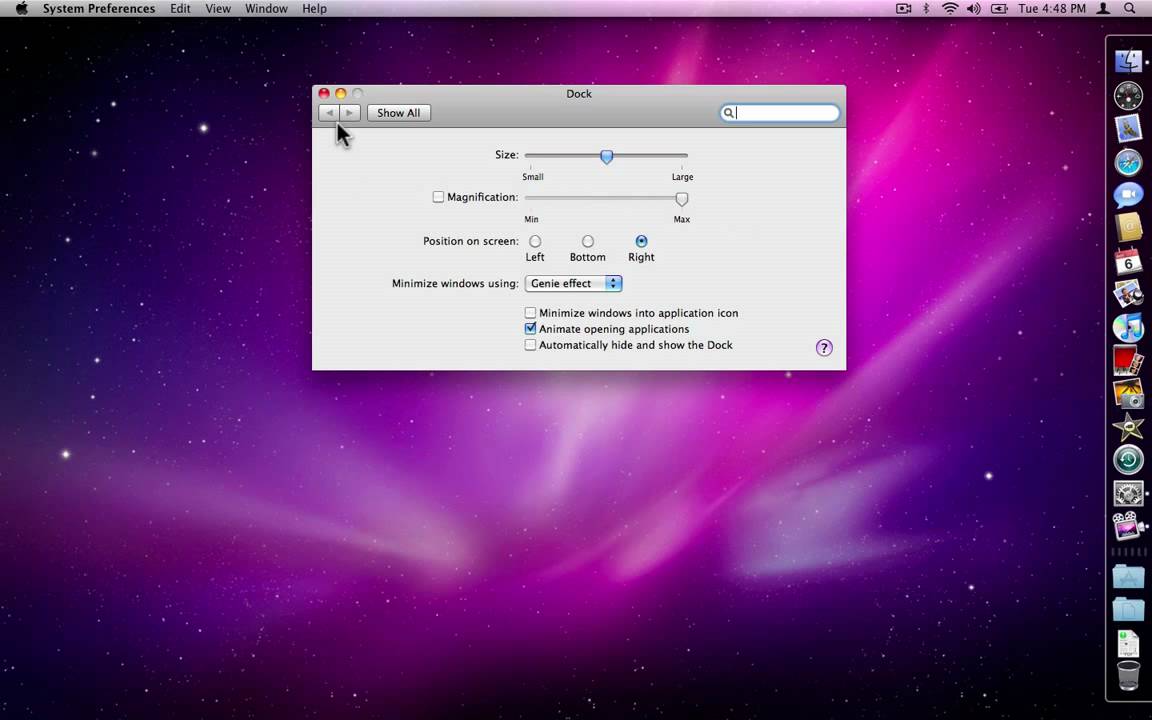Open Address Book in the Dock
The height and width of the screenshot is (720, 1152).
pyautogui.click(x=1128, y=228)
